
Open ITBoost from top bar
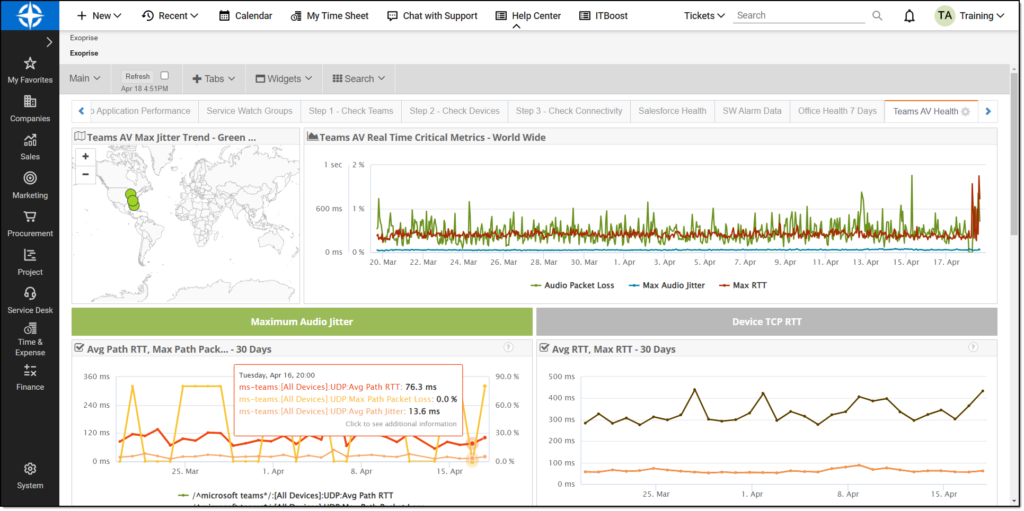603,16
